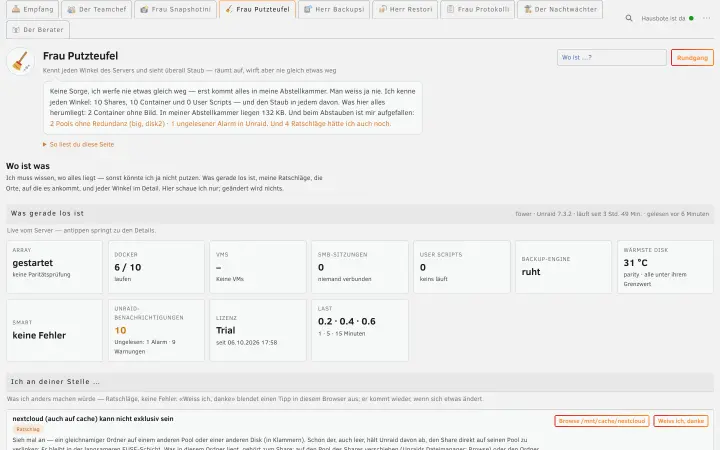Image resolution: width=720 pixels, height=450 pixels.
Task: Open the Wärmste Disk 31 °C card
Action: point(665,267)
